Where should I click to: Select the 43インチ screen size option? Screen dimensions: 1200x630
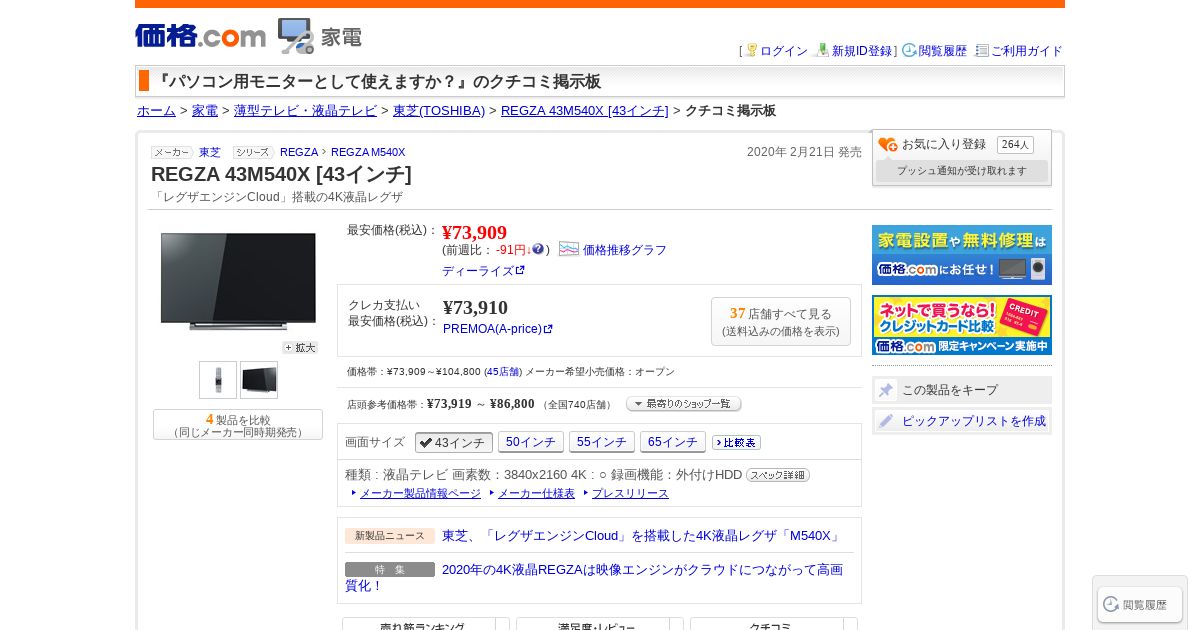pos(454,442)
